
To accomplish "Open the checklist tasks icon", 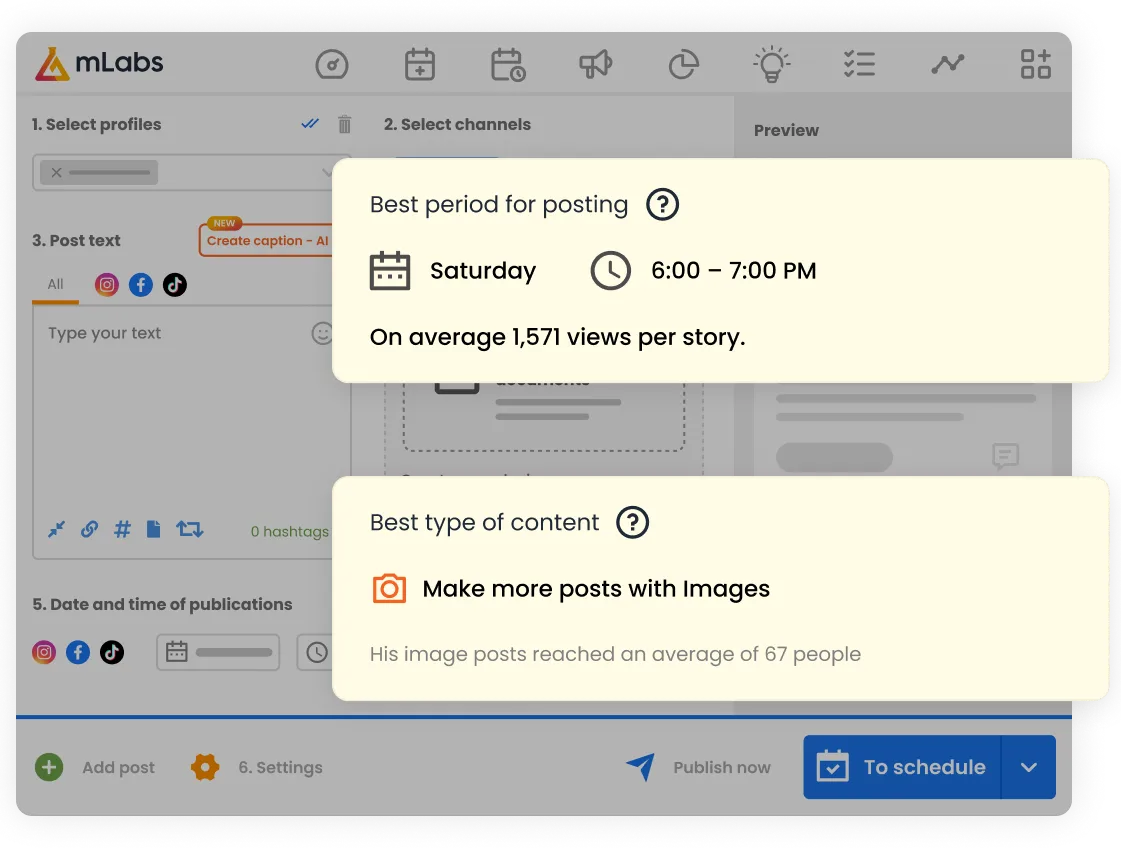I will [859, 65].
